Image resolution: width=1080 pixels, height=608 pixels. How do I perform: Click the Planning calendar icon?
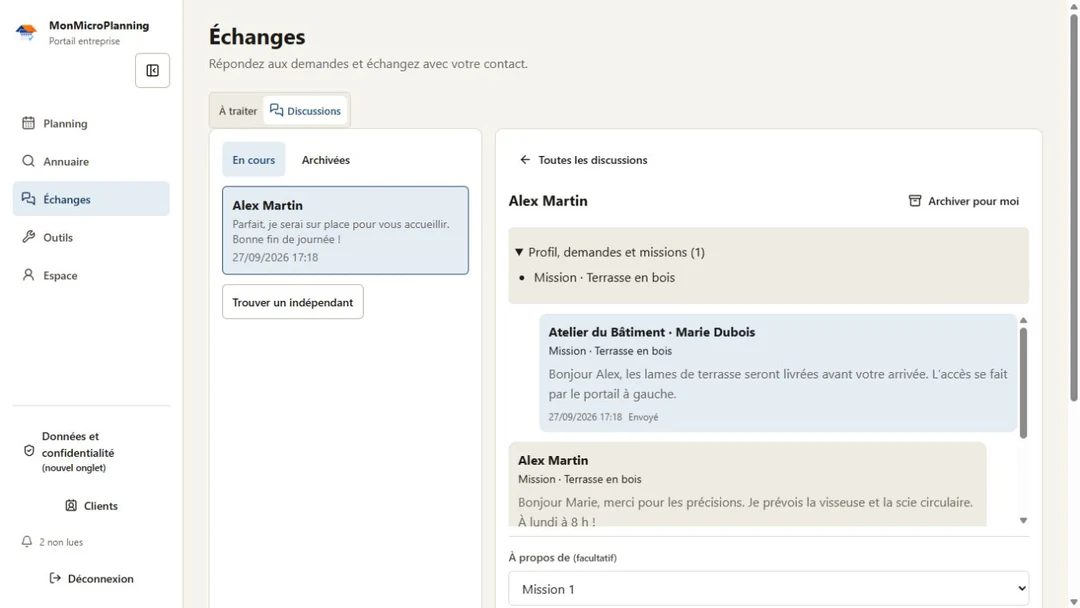coord(28,123)
